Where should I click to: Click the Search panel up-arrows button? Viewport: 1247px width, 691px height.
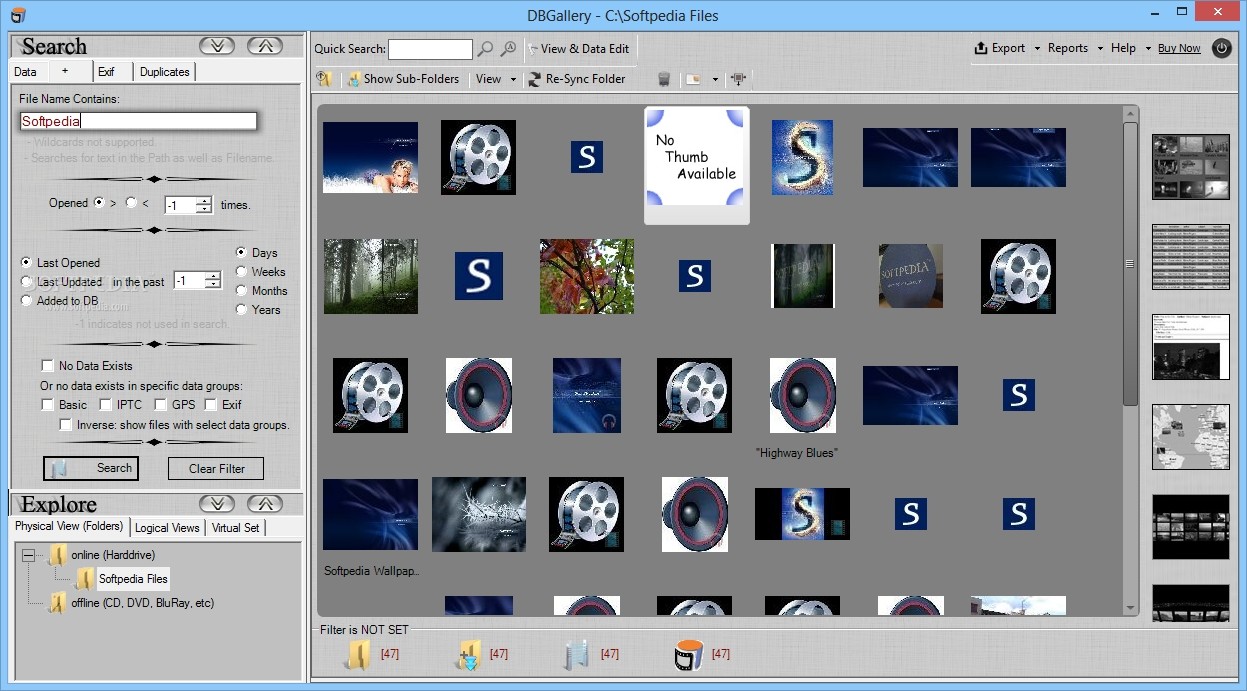coord(264,46)
